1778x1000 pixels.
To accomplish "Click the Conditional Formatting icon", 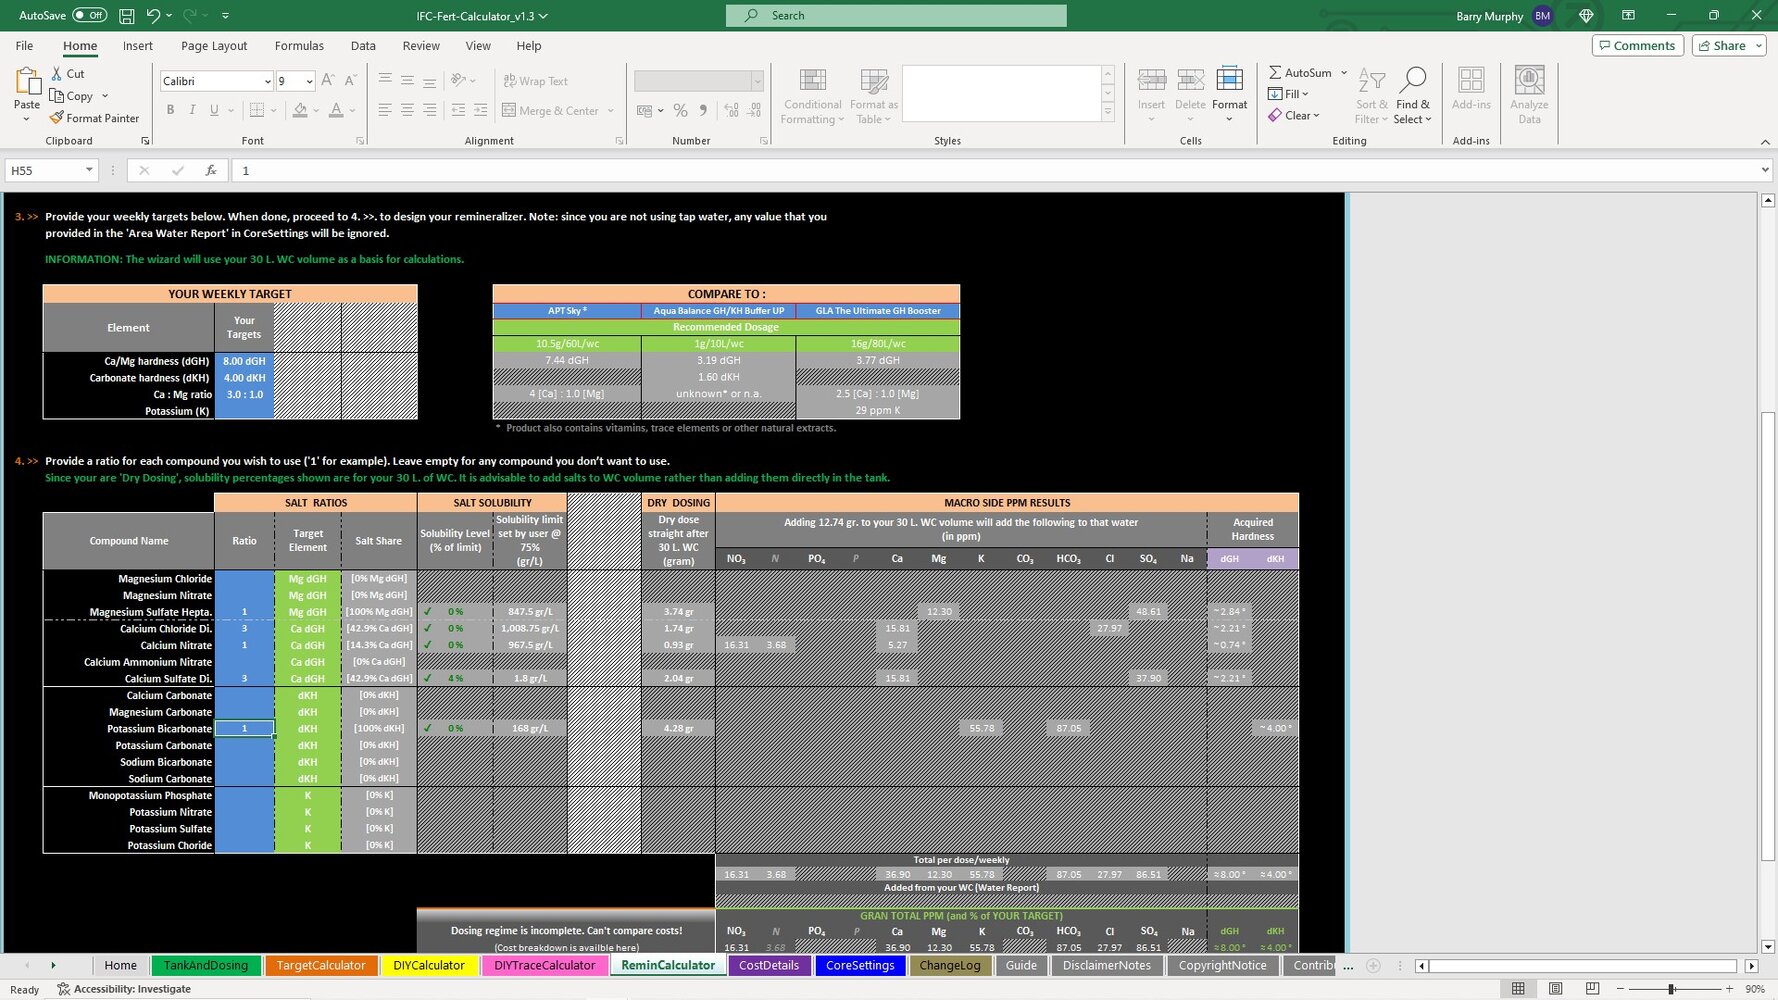I will [x=813, y=82].
